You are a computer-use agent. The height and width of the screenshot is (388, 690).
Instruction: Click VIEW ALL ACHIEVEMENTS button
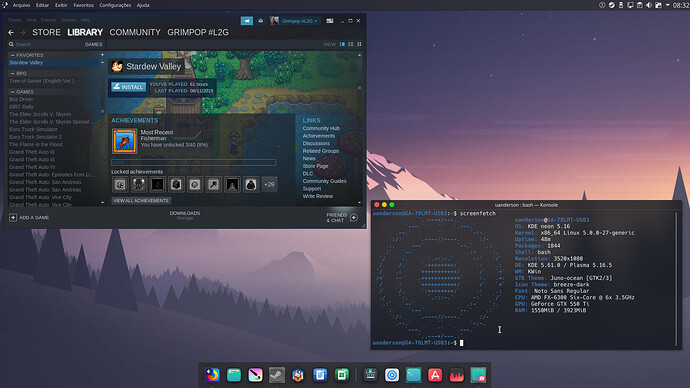140,201
